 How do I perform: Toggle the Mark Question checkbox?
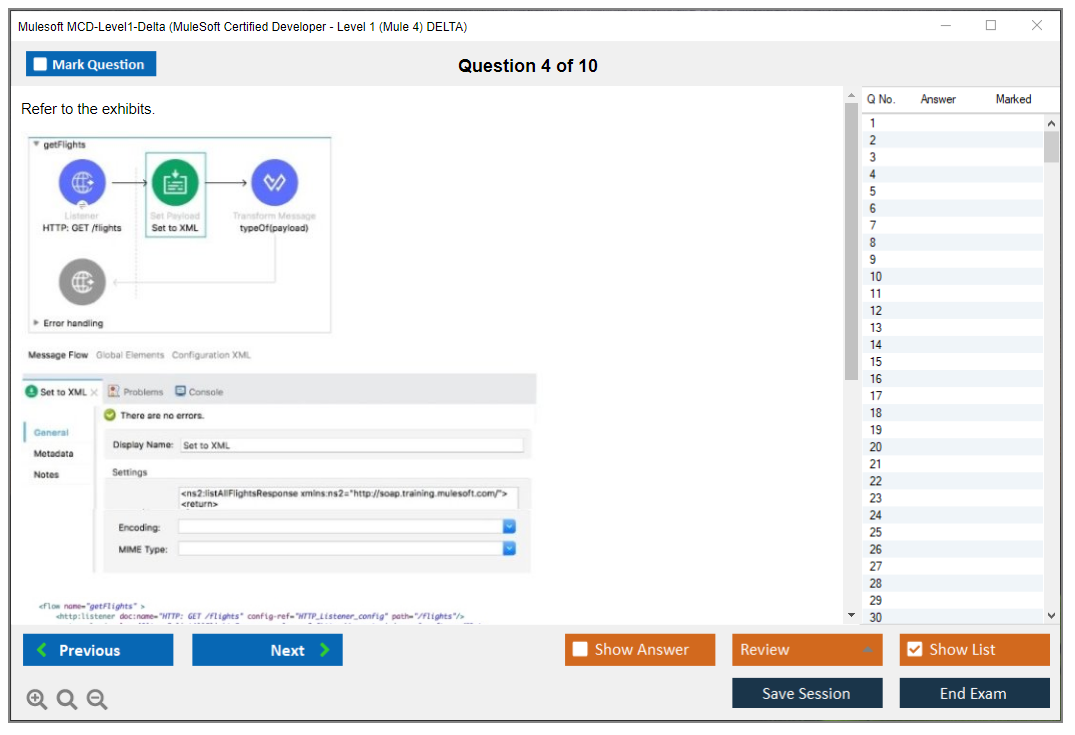point(41,65)
